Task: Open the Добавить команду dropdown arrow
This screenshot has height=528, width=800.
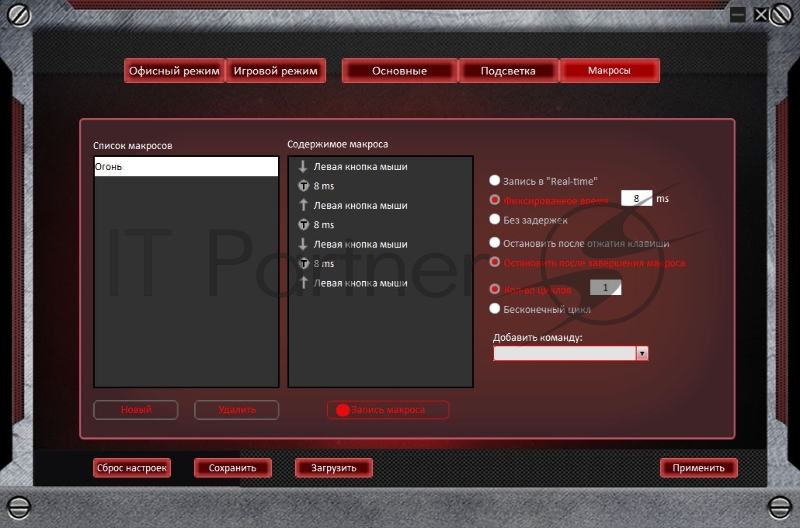Action: click(642, 353)
